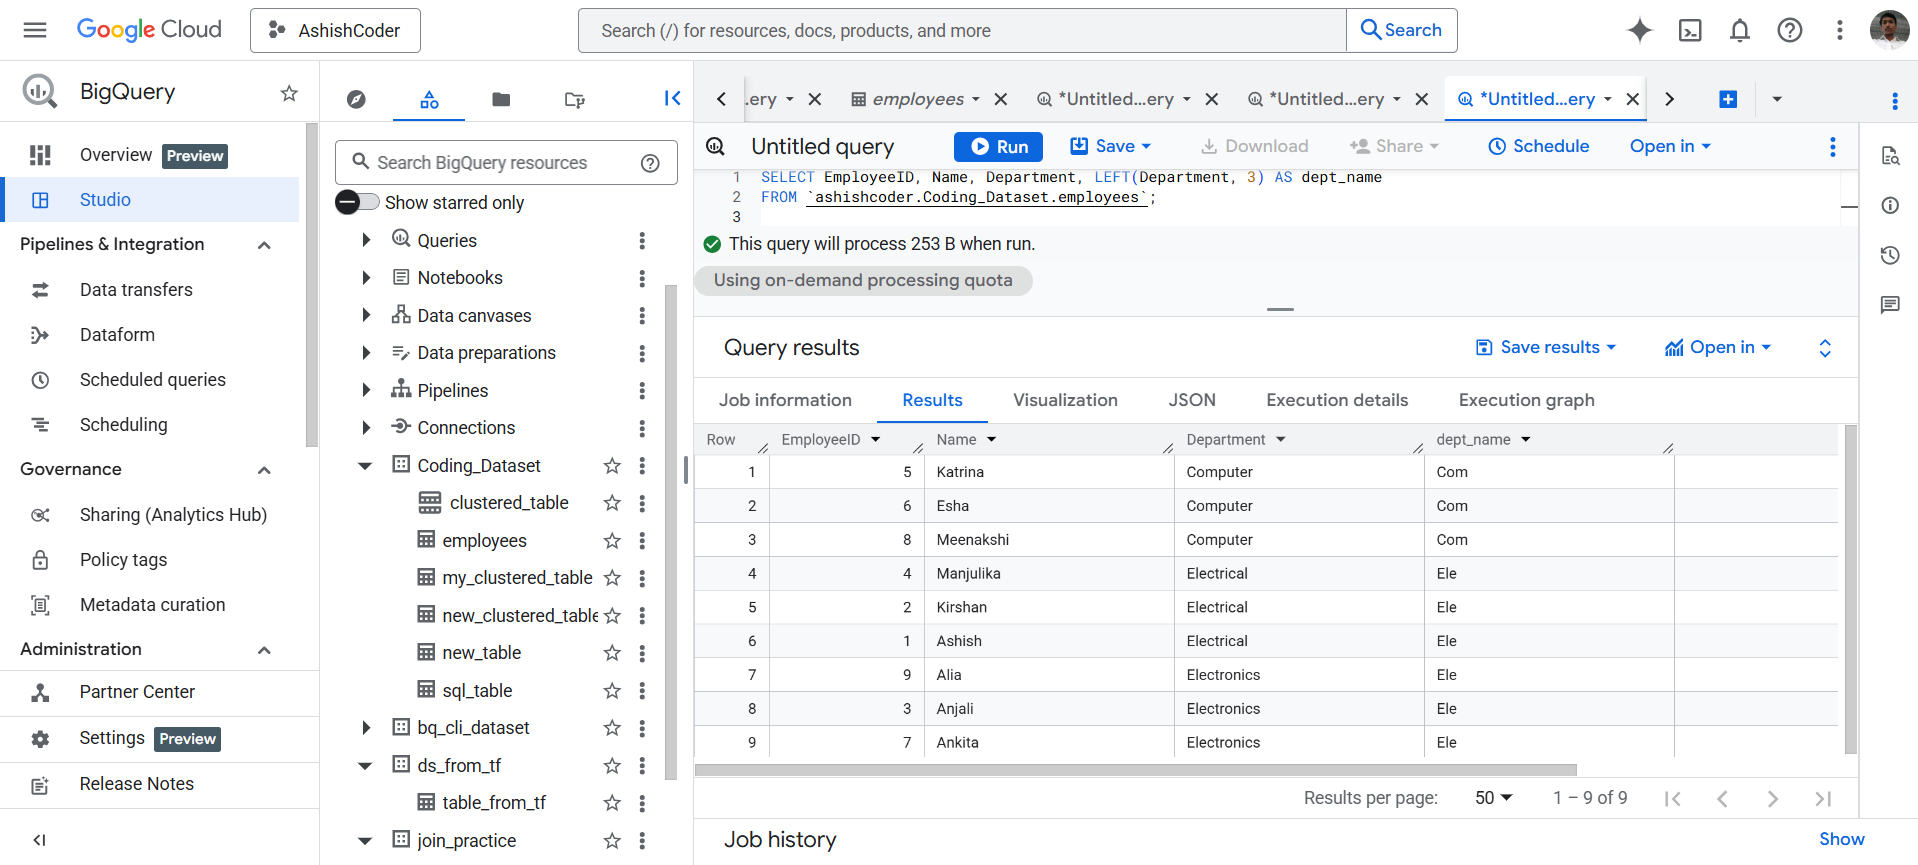The height and width of the screenshot is (865, 1918).
Task: Switch to JSON results tab
Action: [x=1192, y=400]
